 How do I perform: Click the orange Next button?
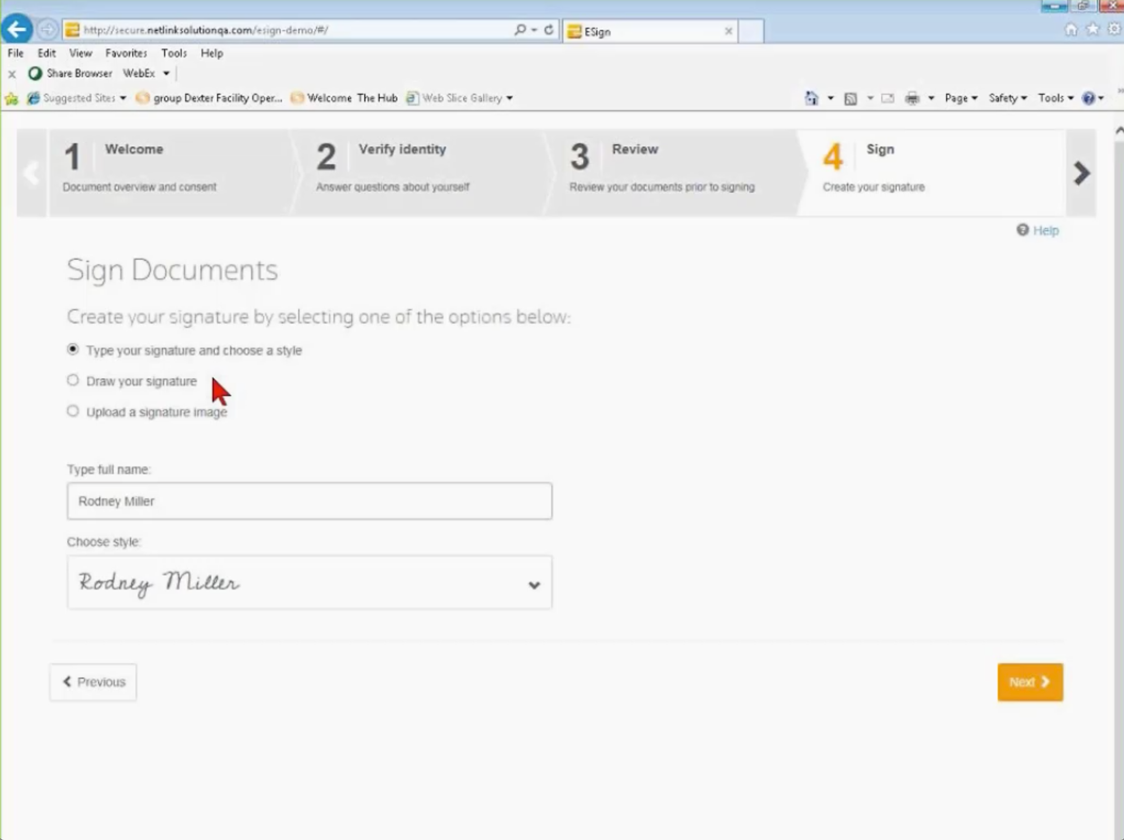click(x=1029, y=682)
